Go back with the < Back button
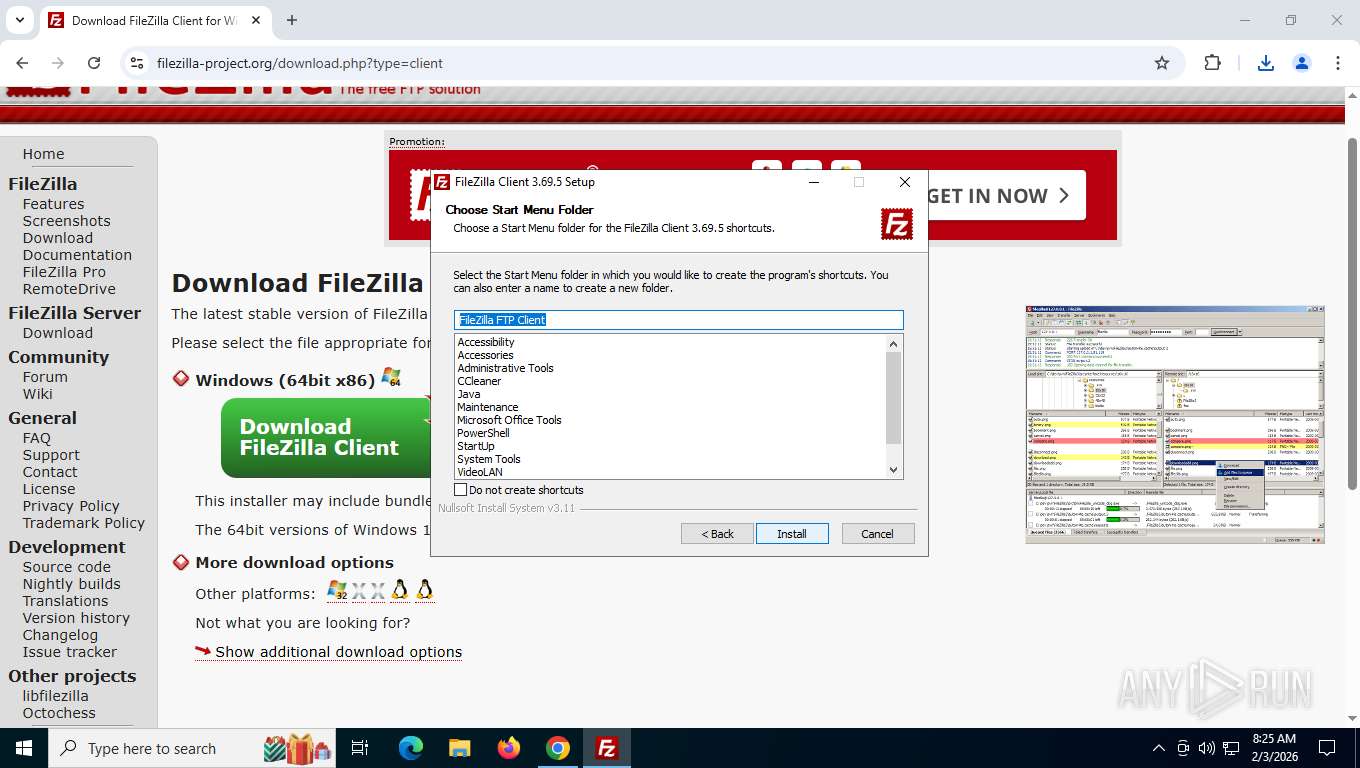 tap(717, 534)
